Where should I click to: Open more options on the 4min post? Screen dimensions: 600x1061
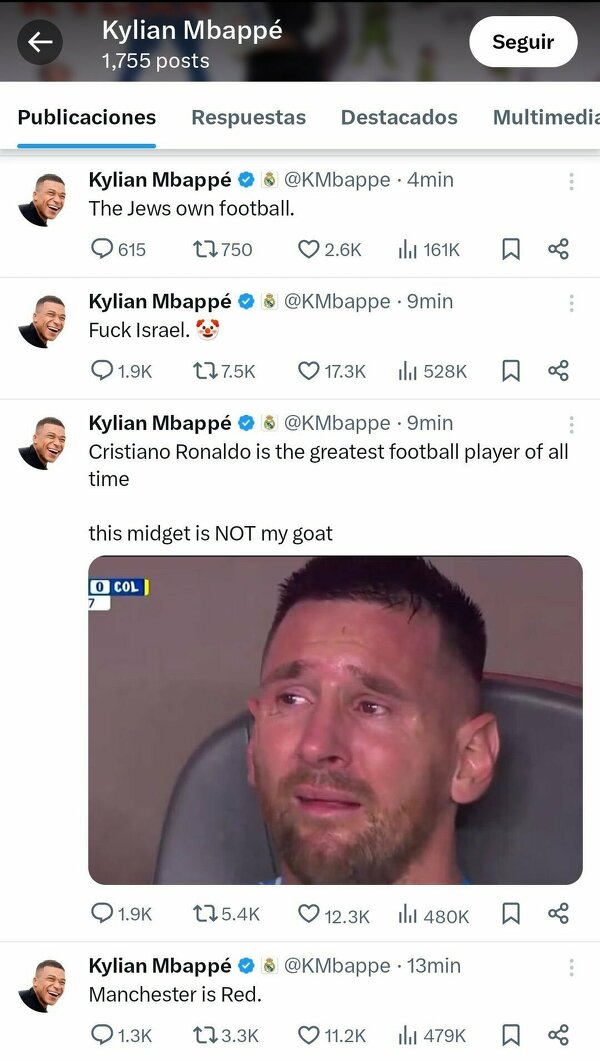tap(571, 181)
